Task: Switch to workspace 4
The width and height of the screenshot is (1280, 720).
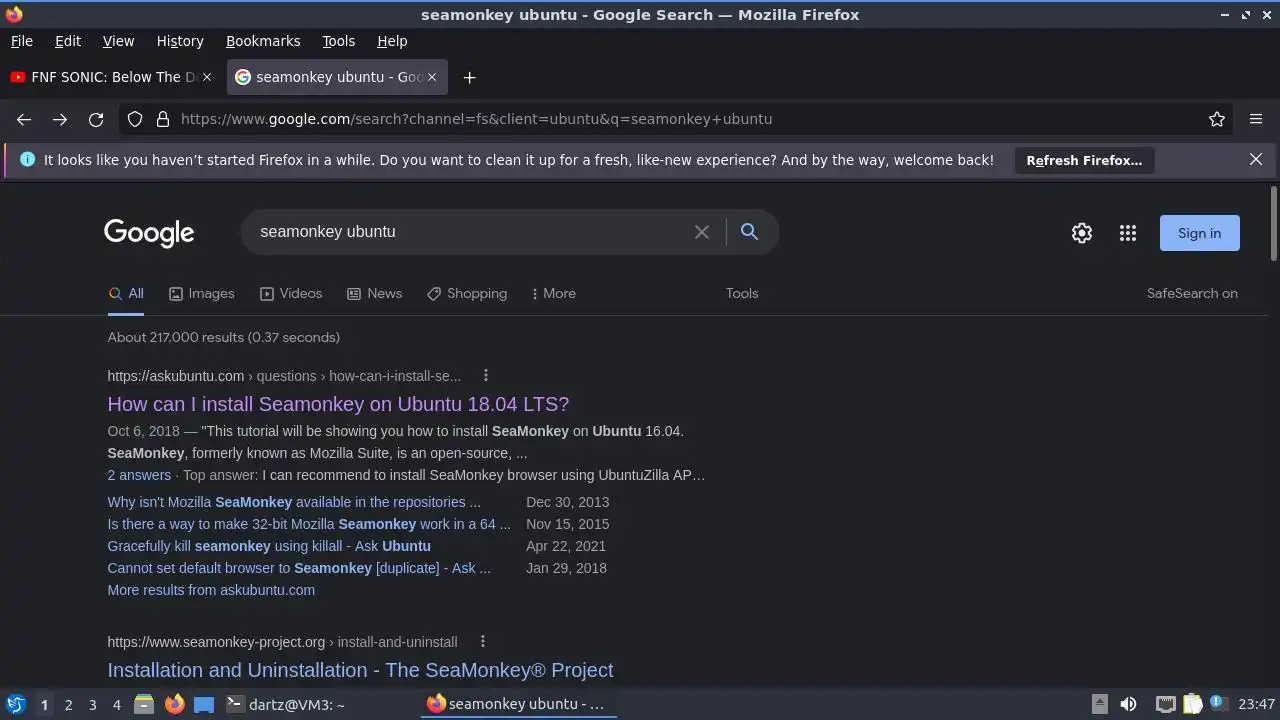Action: 117,705
